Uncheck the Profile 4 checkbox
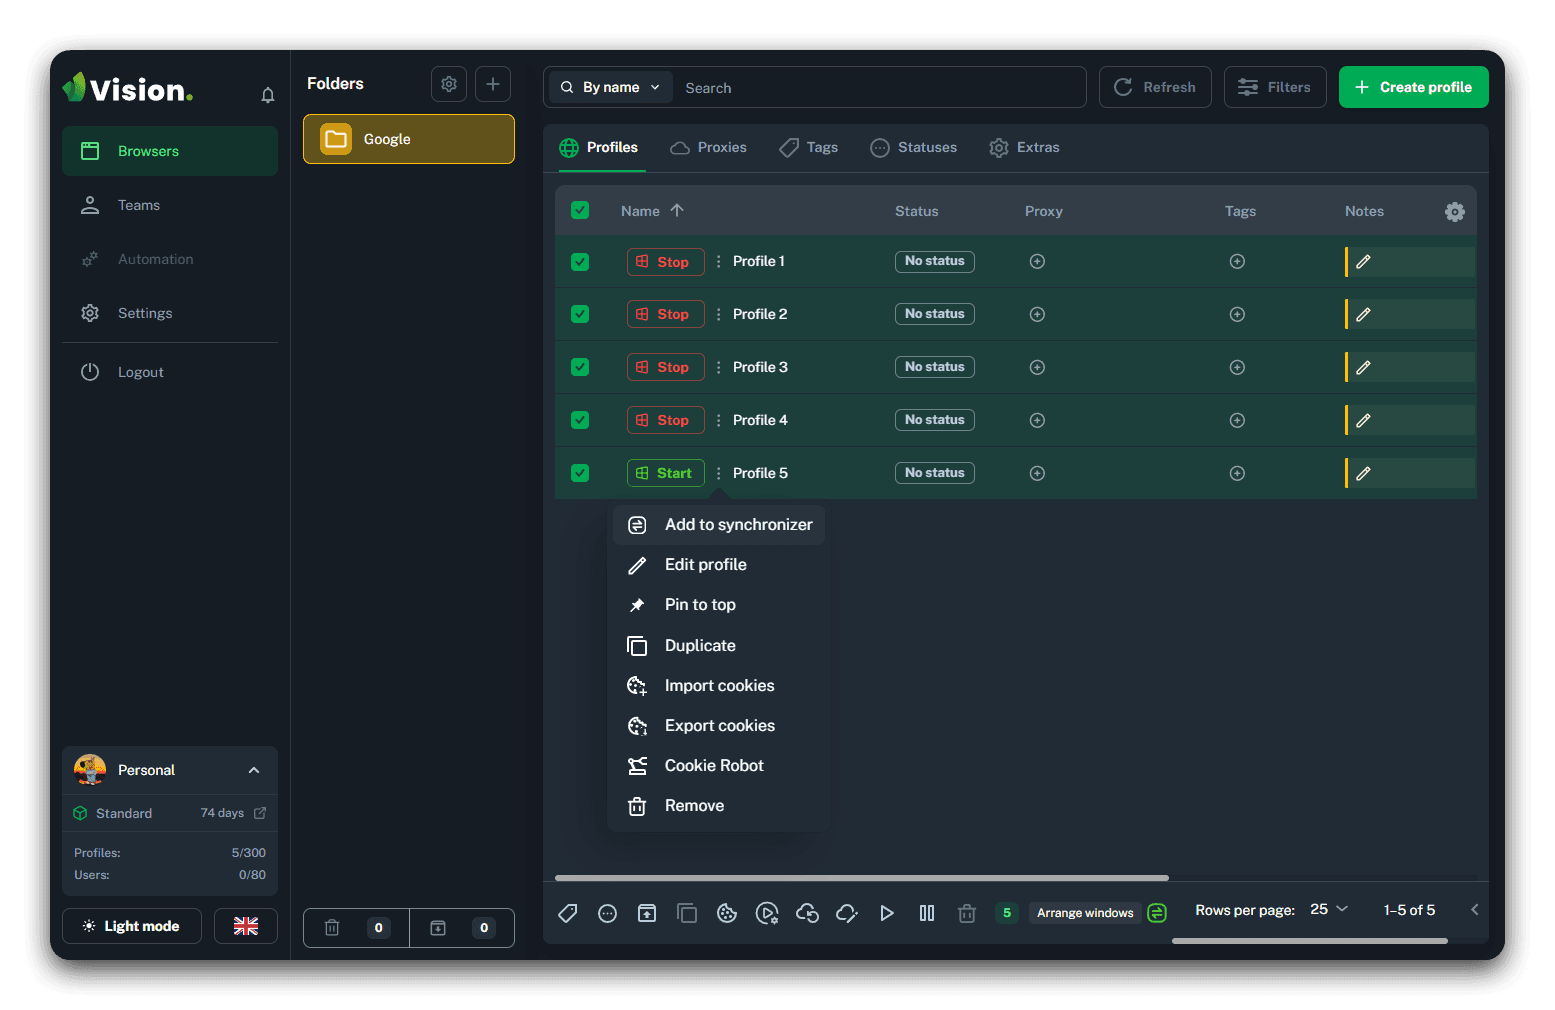1555x1010 pixels. [580, 420]
